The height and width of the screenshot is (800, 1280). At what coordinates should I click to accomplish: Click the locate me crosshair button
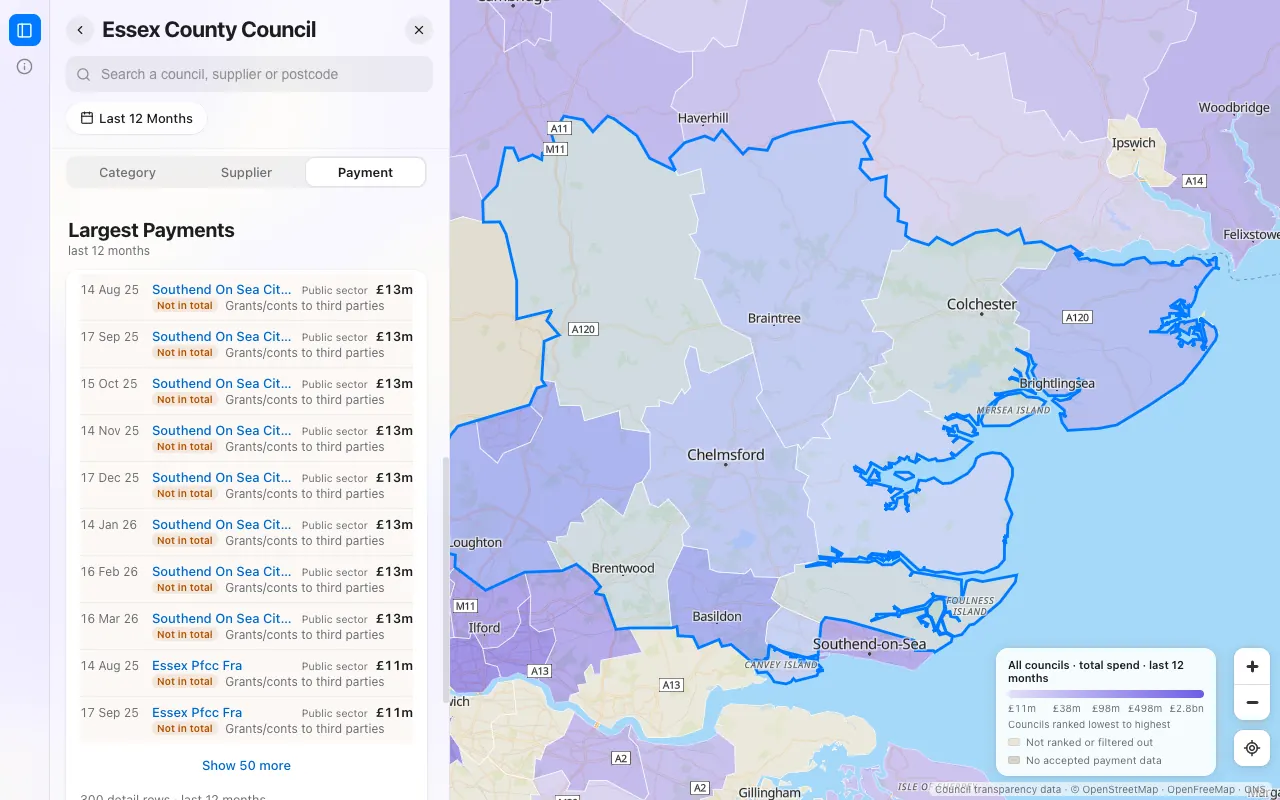point(1252,748)
